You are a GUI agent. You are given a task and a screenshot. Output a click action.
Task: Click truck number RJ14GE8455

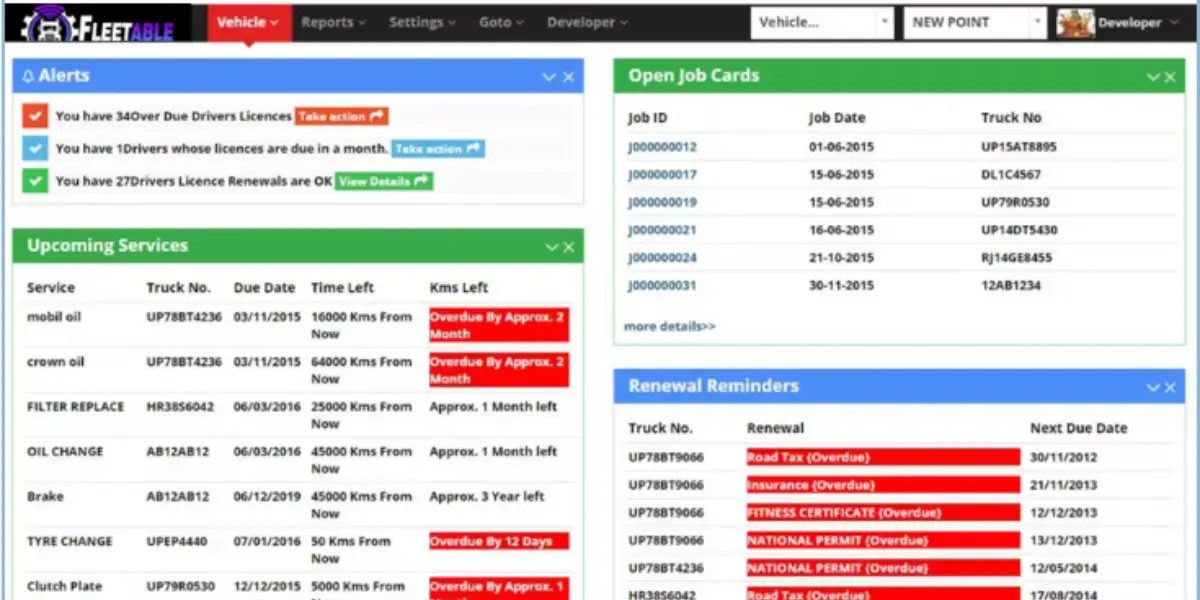point(1017,258)
